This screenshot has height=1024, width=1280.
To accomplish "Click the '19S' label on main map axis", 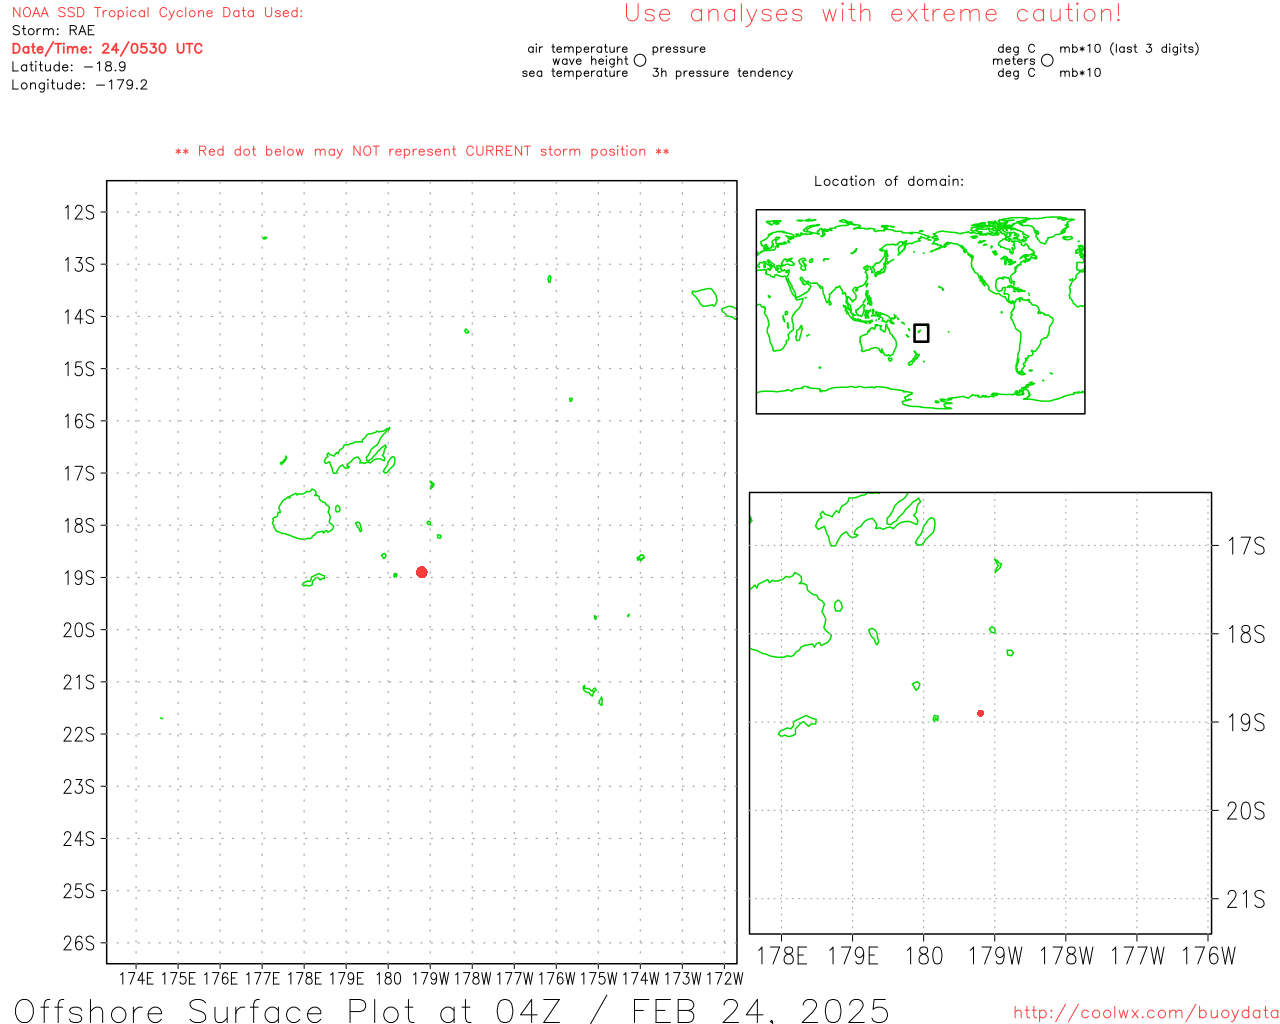I will point(79,578).
